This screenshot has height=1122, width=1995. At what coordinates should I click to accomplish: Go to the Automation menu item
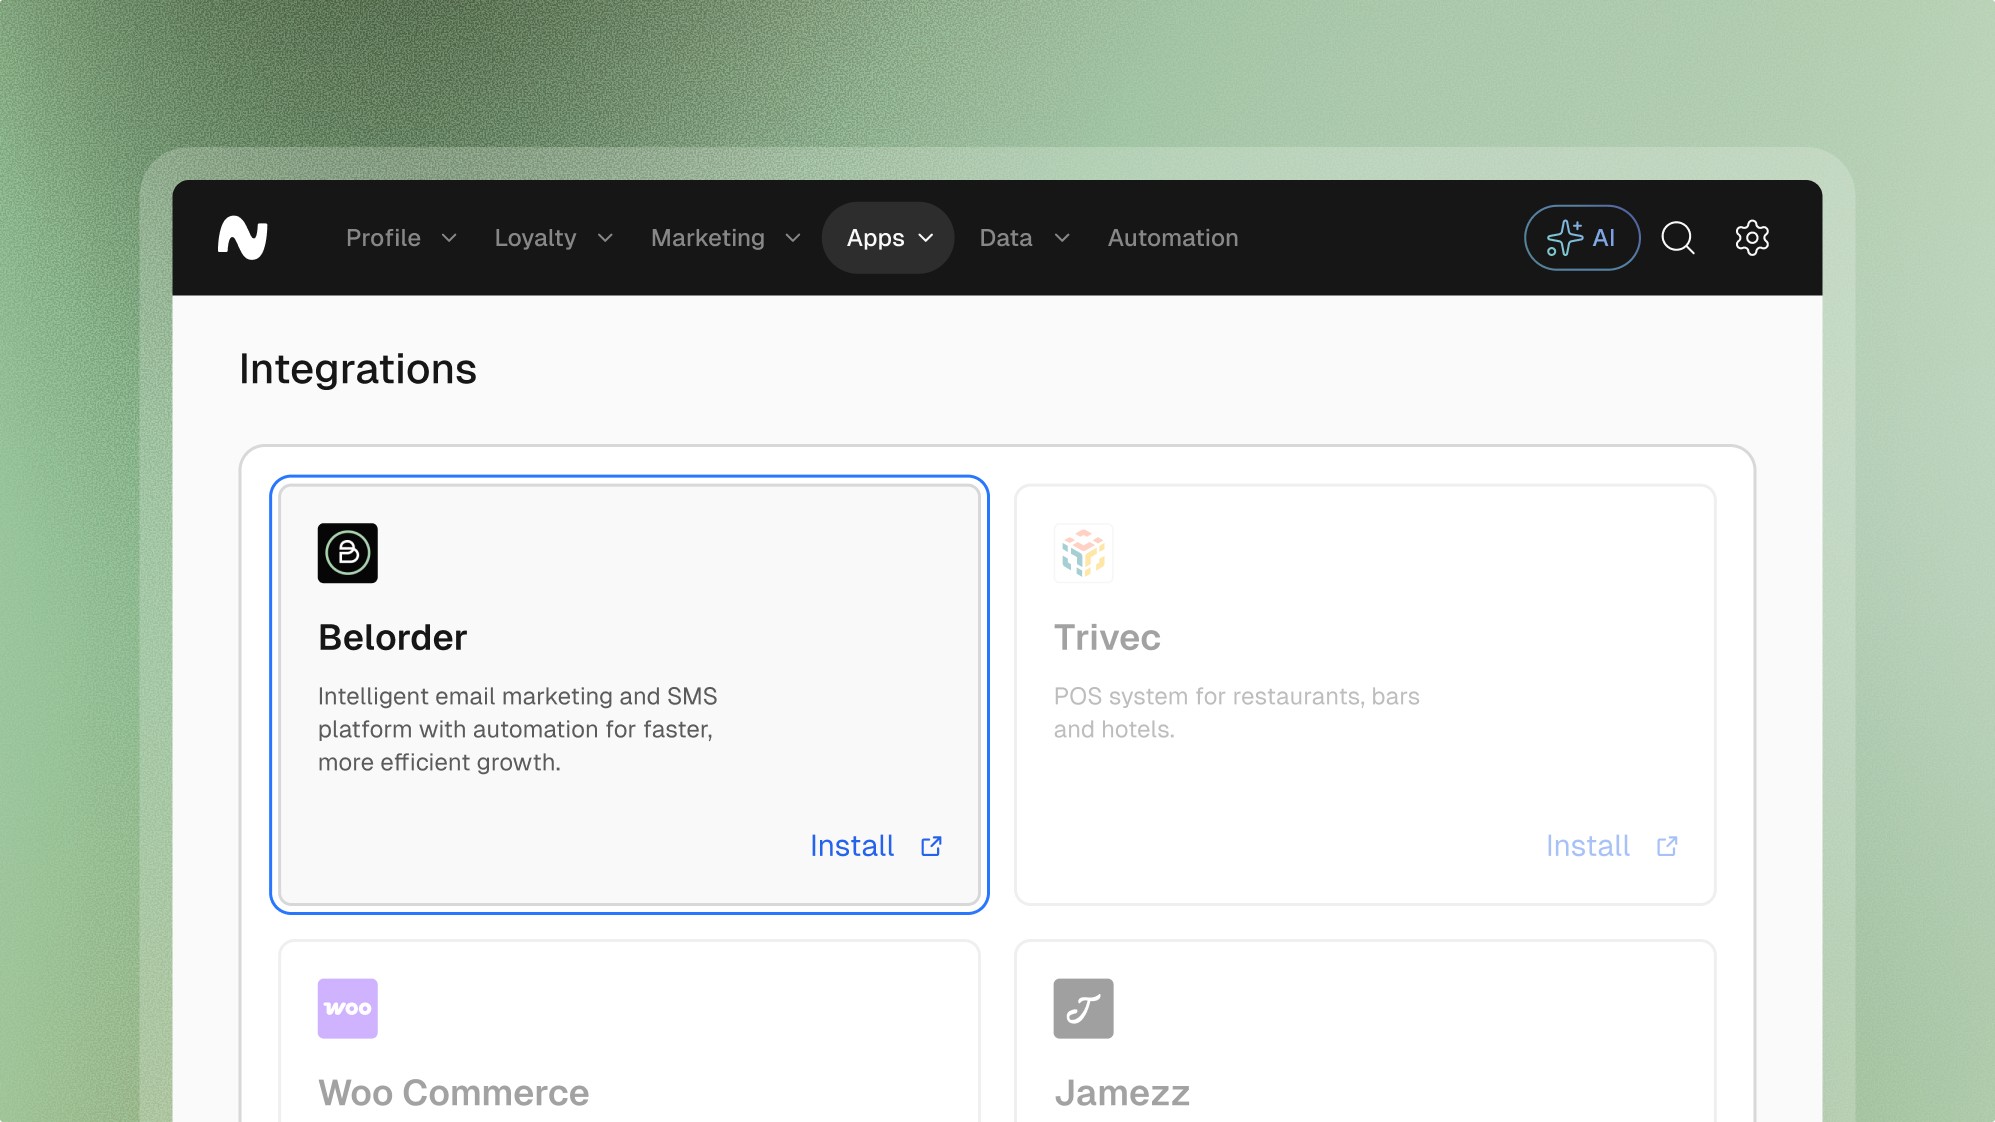(1172, 238)
